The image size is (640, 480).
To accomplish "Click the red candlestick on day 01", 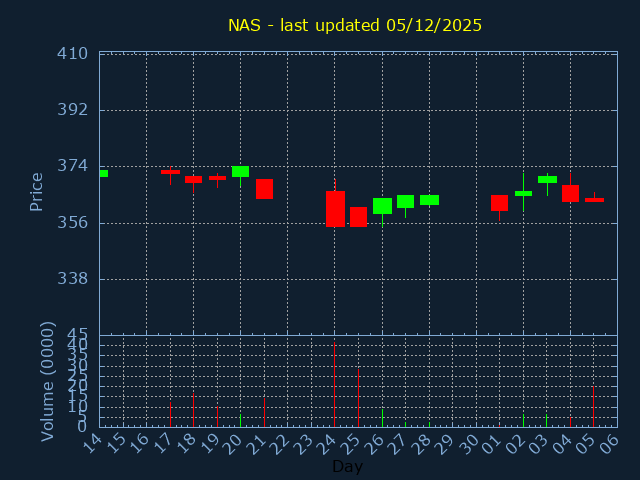I will coord(499,203).
